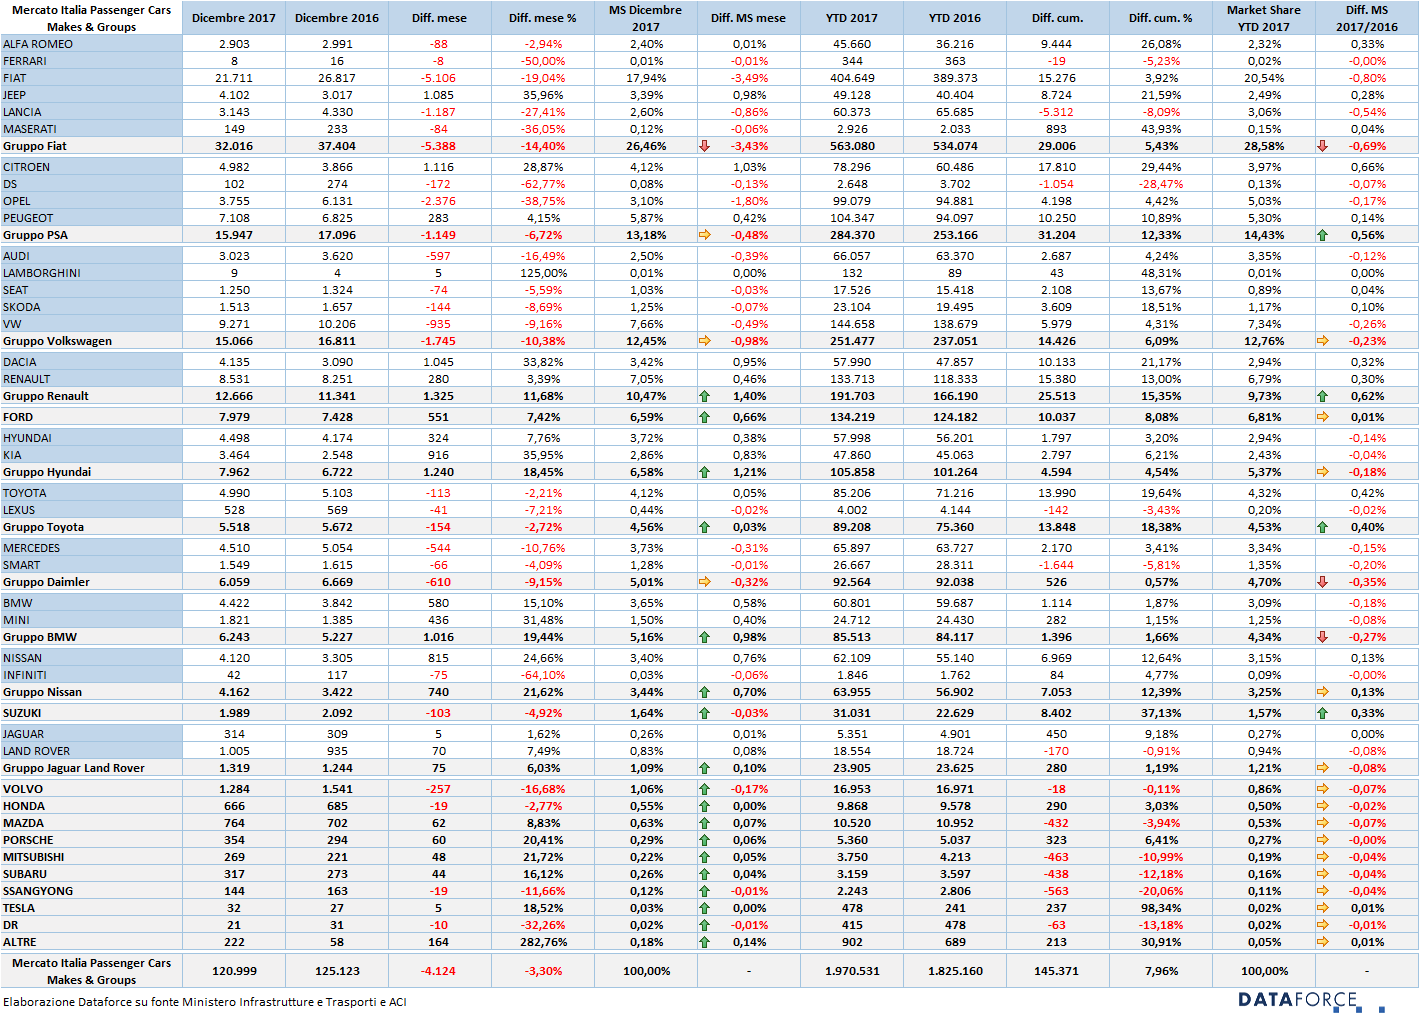Viewport: 1419px width, 1016px height.
Task: Select the Diff. cum. % column header
Action: (1161, 18)
